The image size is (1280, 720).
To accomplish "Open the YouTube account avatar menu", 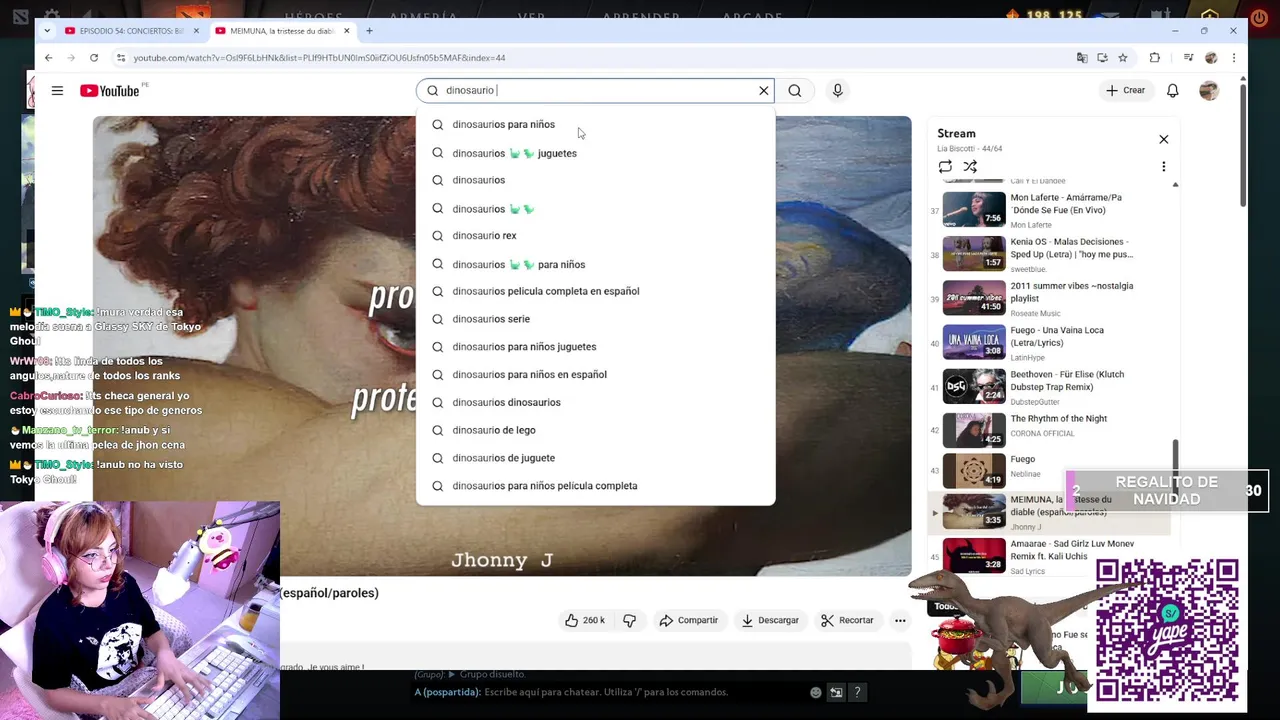I will [1209, 91].
